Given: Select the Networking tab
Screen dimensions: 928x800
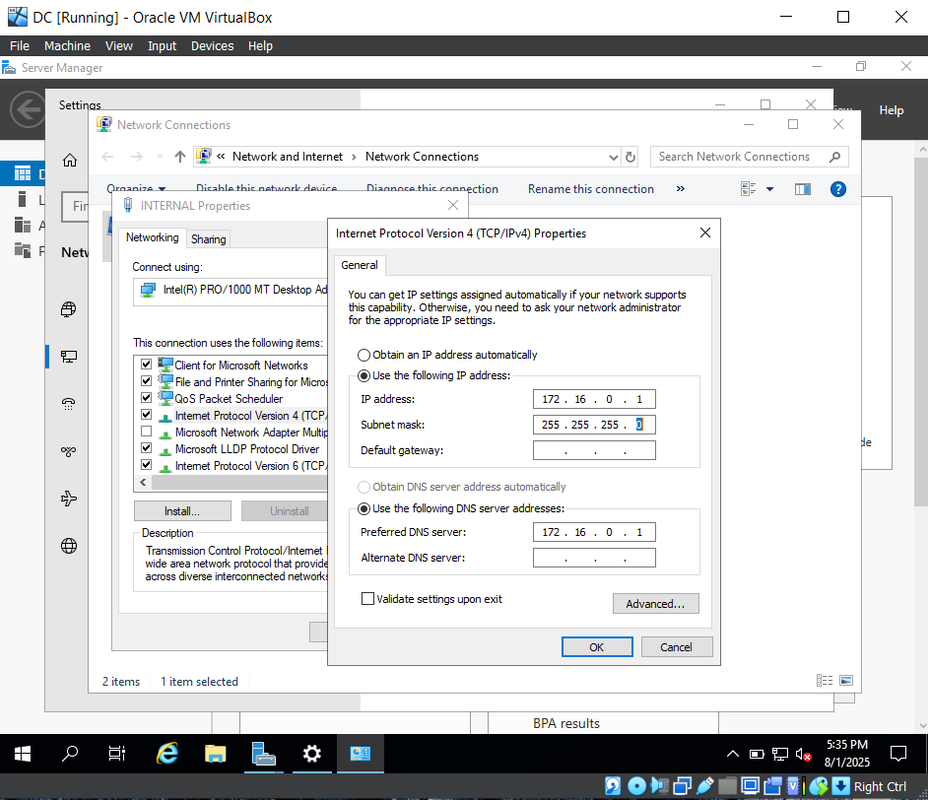Looking at the screenshot, I should [152, 237].
